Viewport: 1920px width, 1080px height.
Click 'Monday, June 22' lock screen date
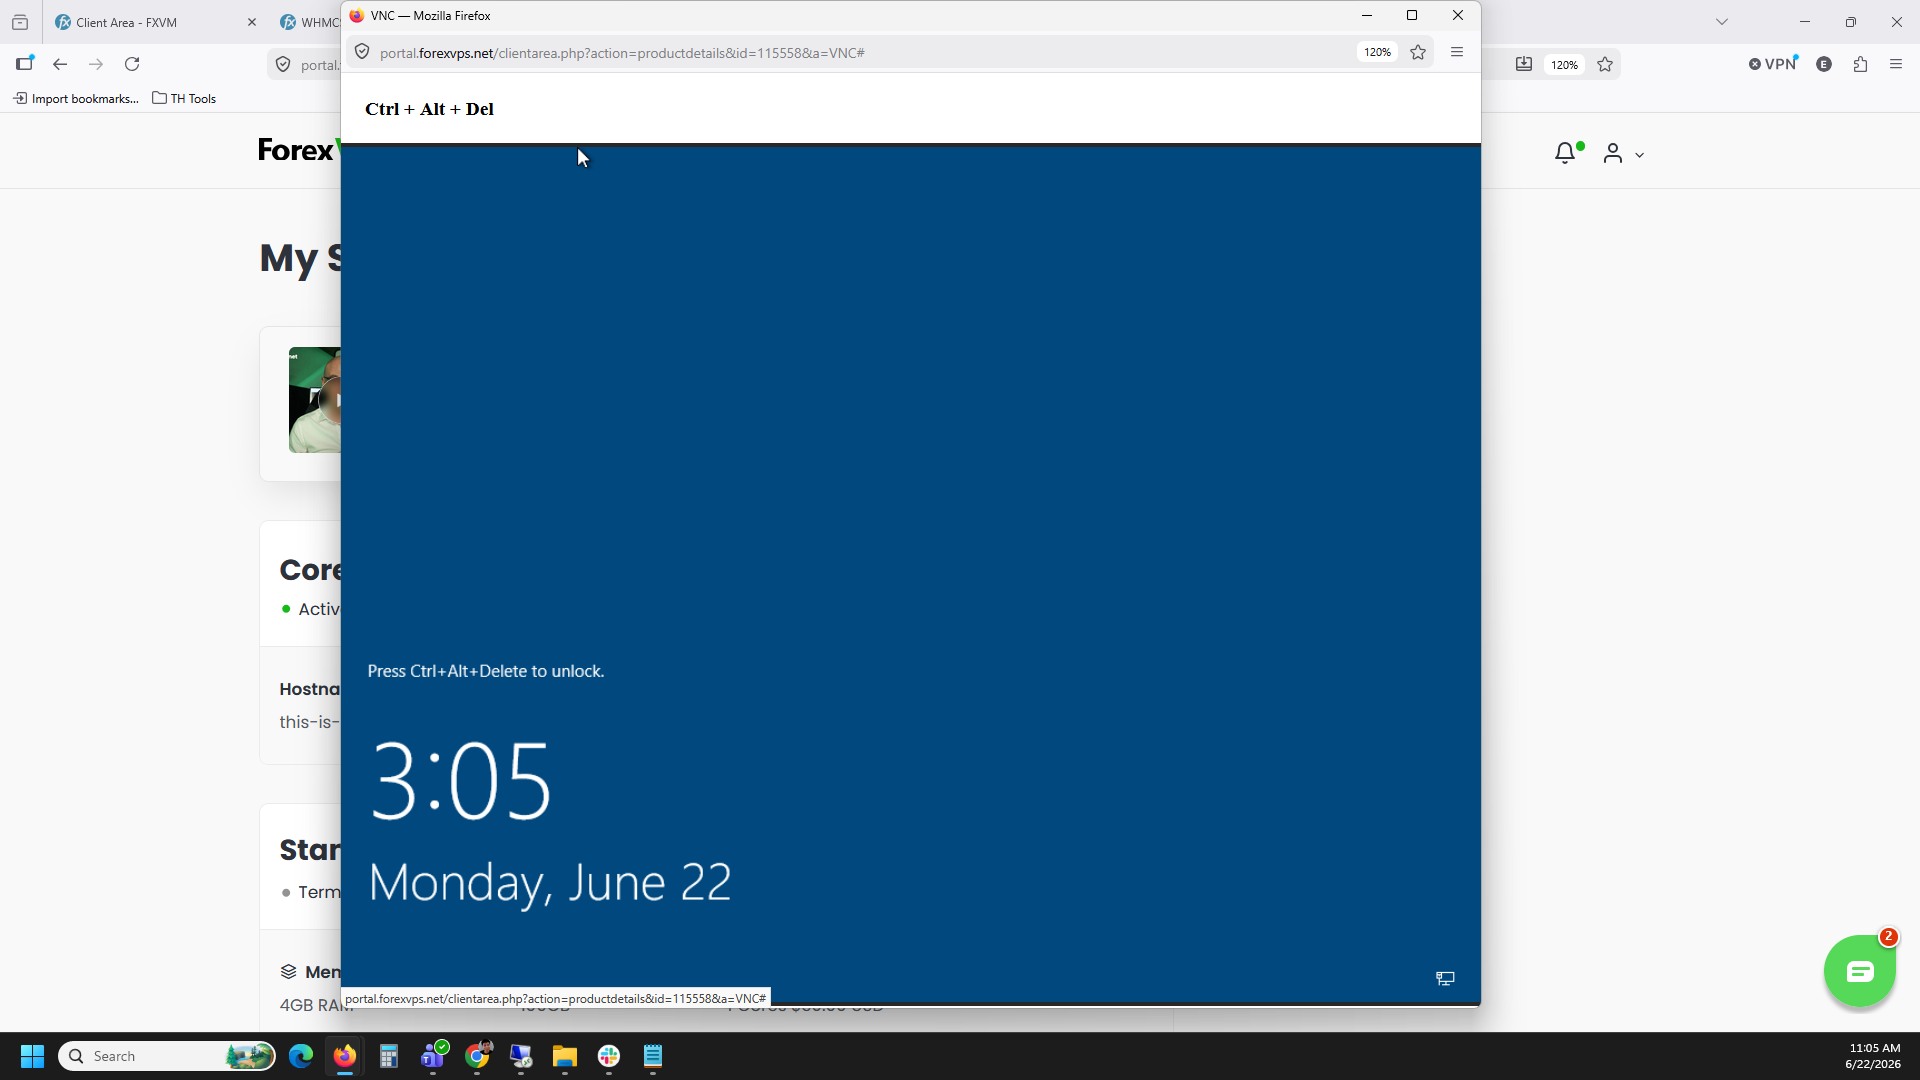(550, 883)
